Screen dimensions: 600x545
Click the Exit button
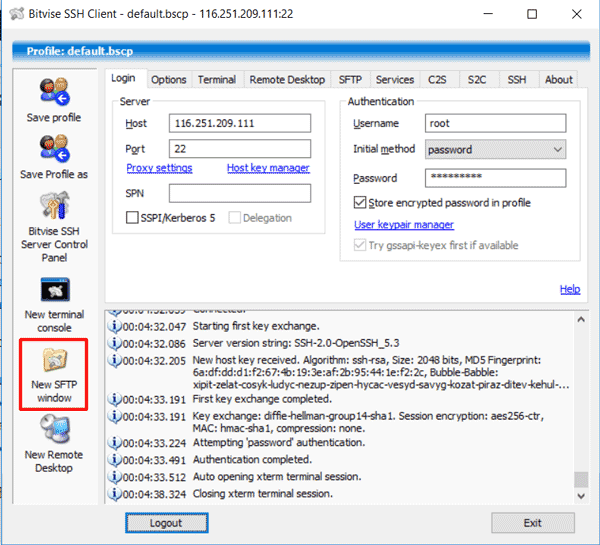click(x=533, y=523)
